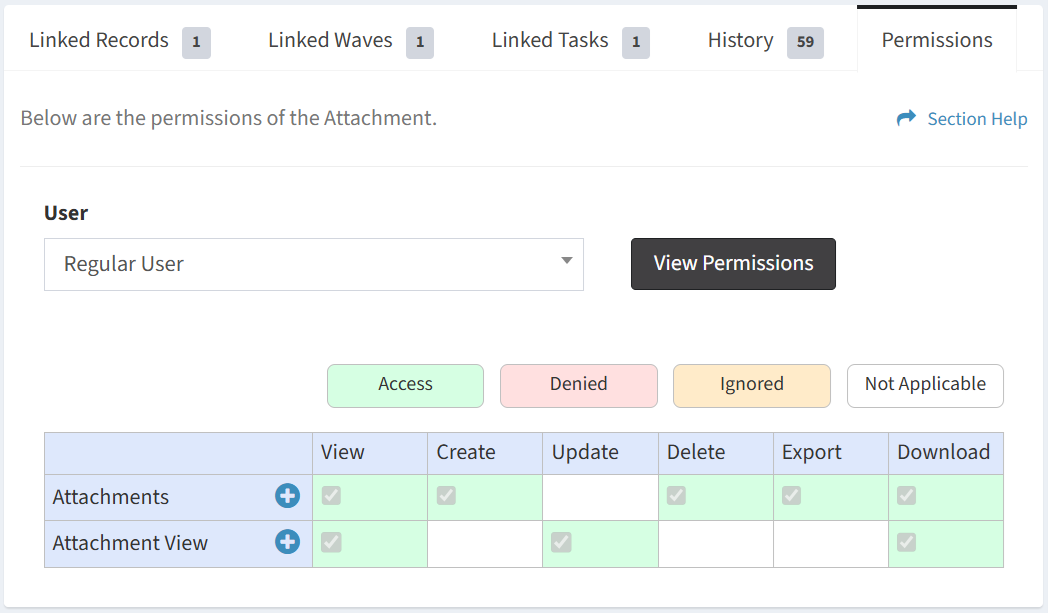Switch to the Linked Waves tab
Image resolution: width=1048 pixels, height=613 pixels.
tap(350, 41)
